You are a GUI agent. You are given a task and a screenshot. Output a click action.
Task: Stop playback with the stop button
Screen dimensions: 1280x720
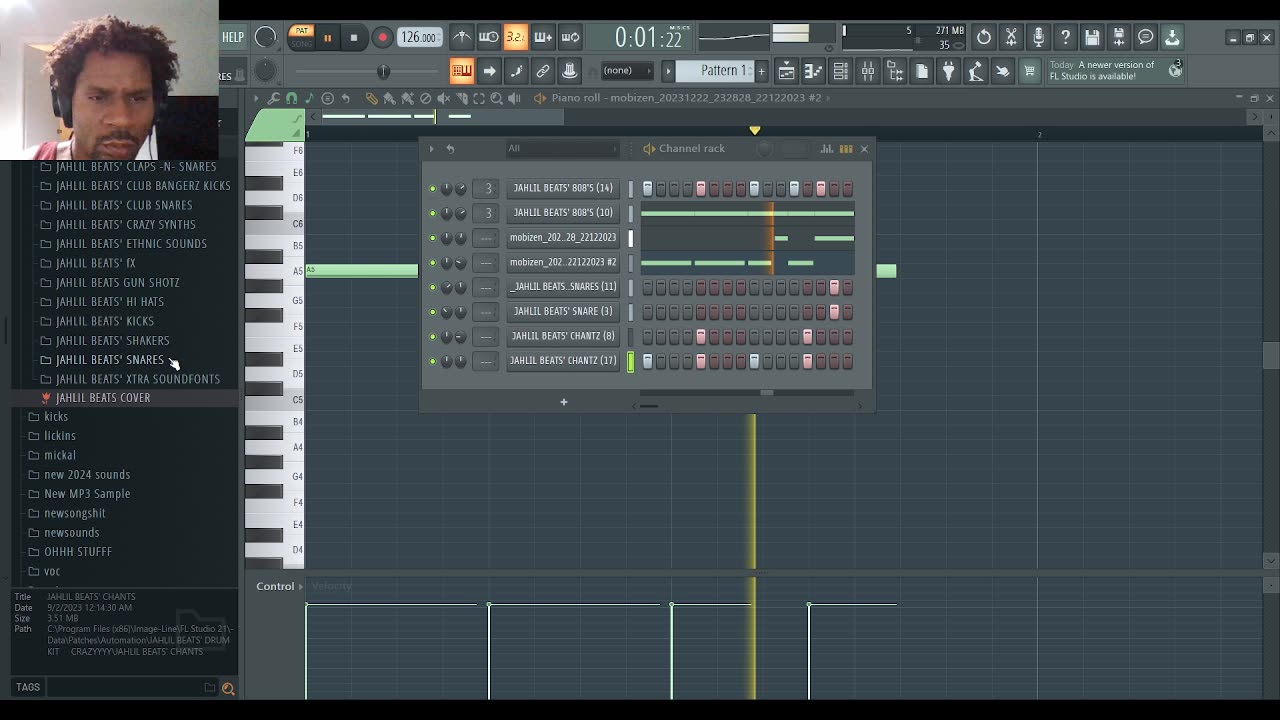[353, 38]
